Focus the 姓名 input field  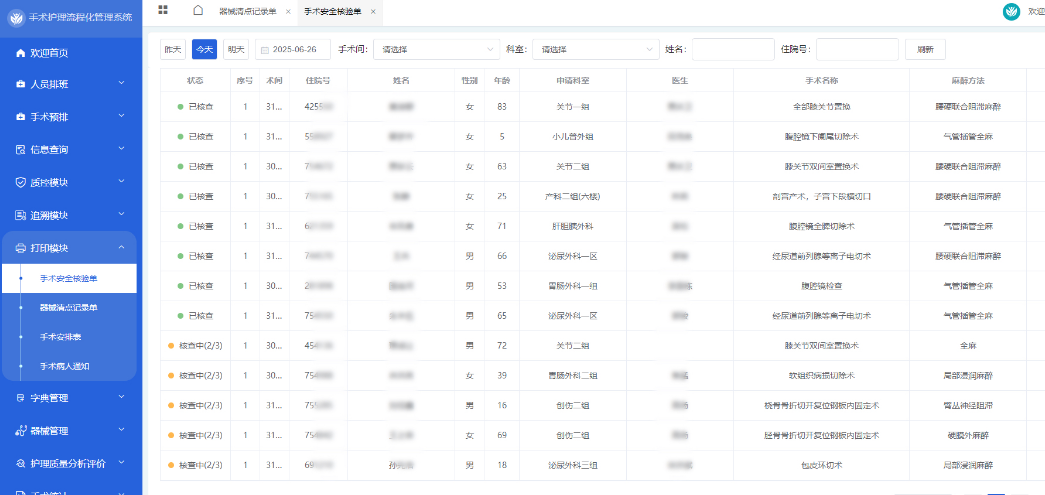(x=733, y=49)
